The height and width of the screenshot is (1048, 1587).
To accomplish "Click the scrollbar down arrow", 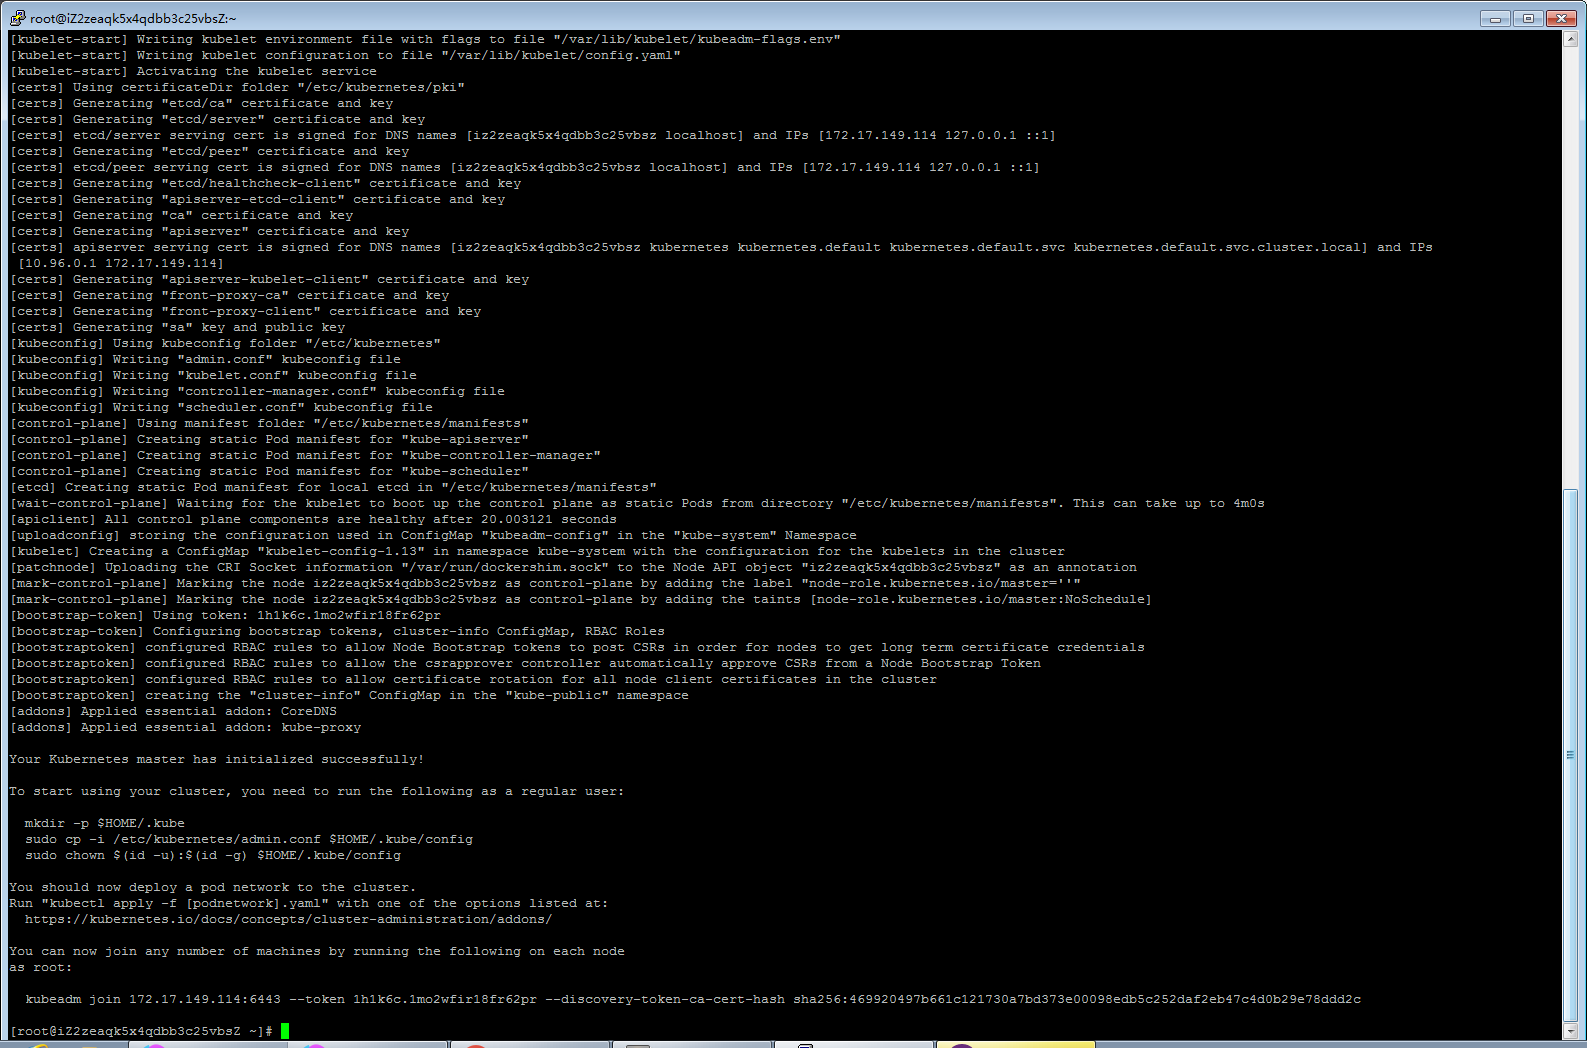I will point(1570,1031).
